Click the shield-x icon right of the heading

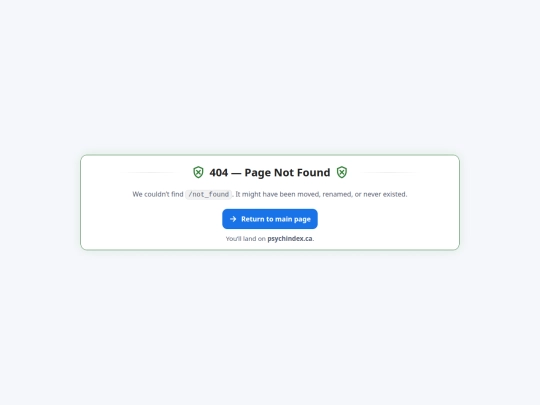[342, 172]
